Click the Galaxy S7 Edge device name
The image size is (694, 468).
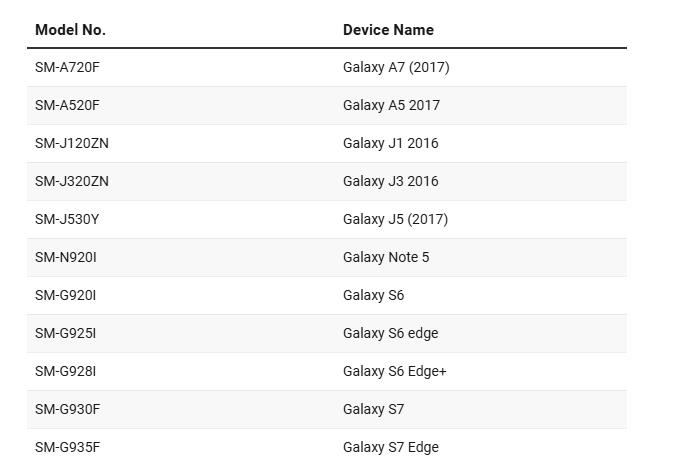click(x=390, y=447)
